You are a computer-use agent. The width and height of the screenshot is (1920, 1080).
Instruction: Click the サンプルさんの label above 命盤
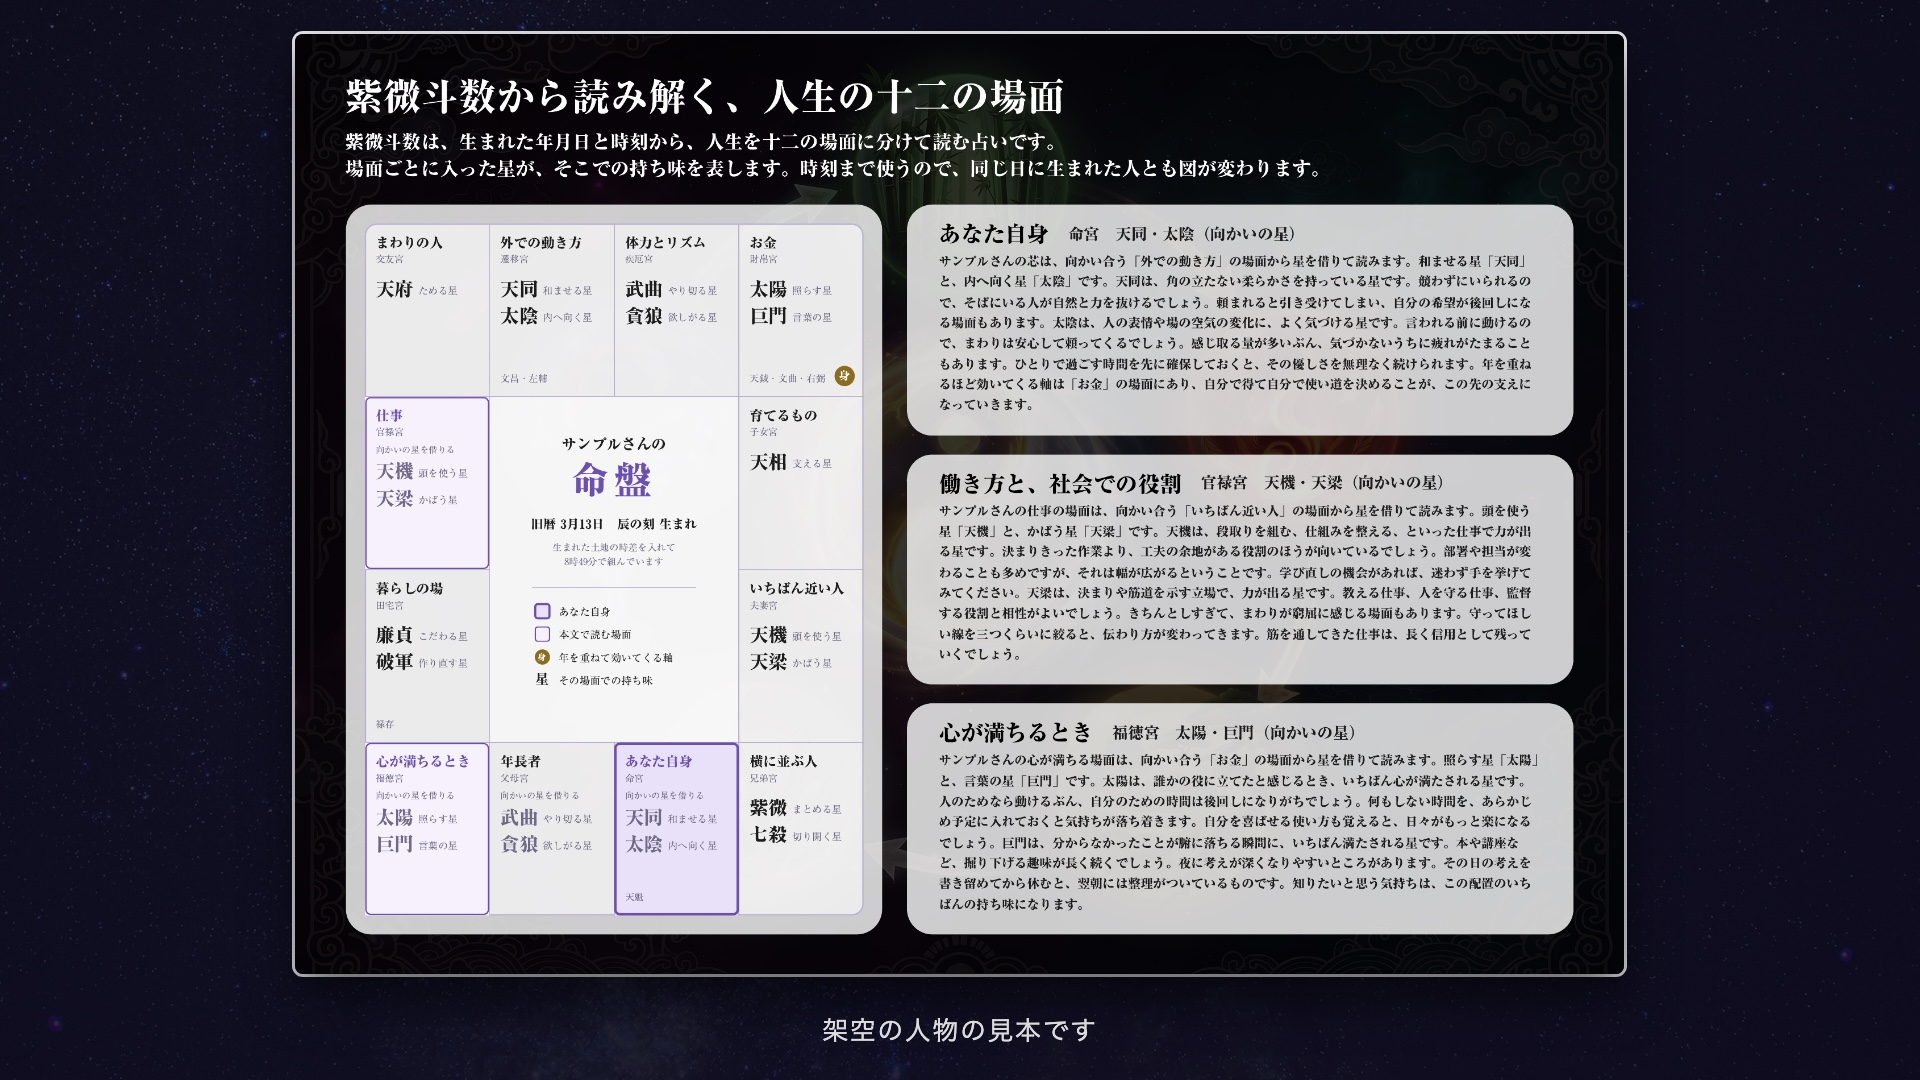(x=613, y=443)
